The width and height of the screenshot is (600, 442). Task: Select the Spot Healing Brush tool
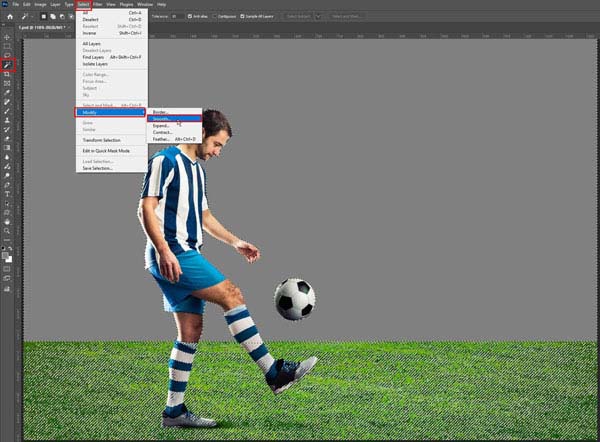coord(7,102)
